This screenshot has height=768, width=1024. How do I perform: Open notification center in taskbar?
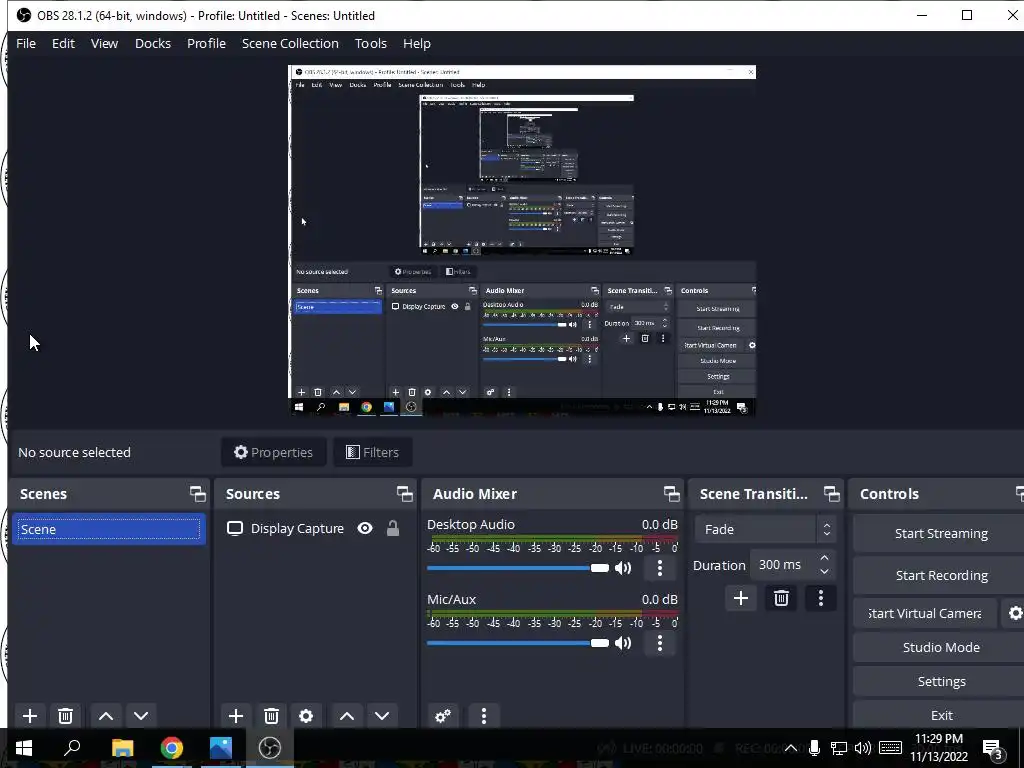coord(993,748)
